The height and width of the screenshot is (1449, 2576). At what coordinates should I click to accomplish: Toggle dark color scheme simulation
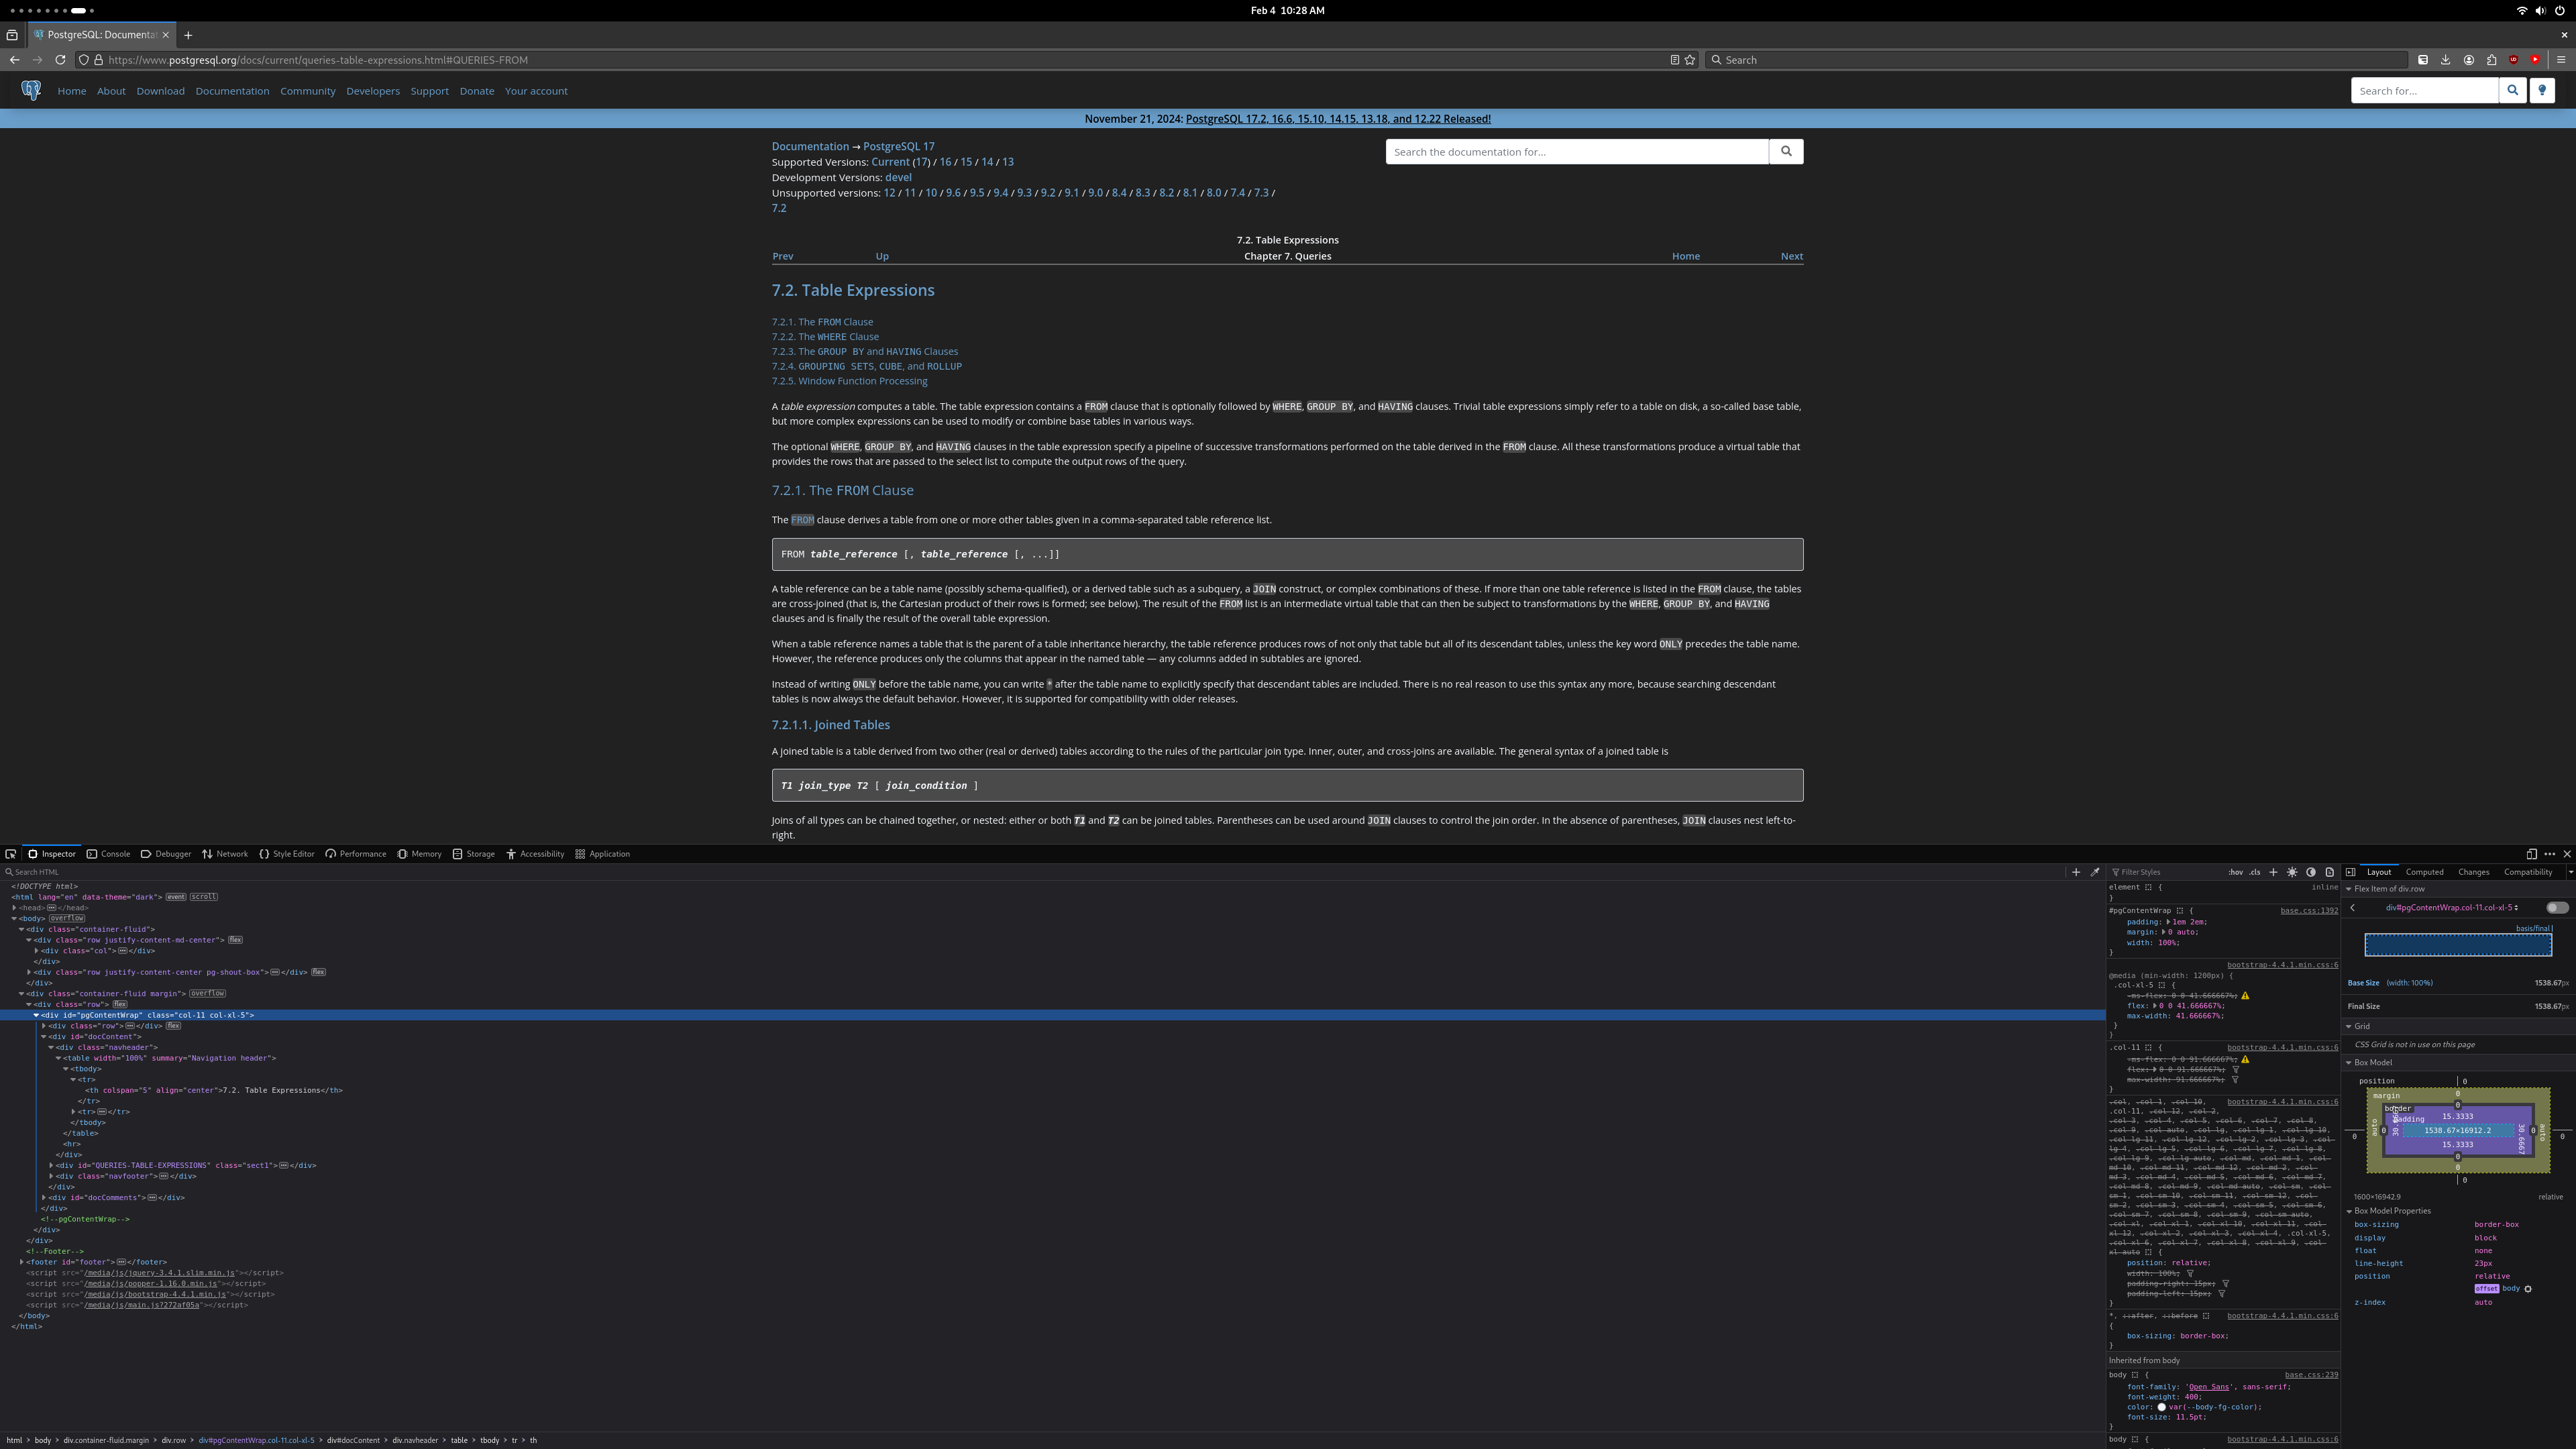pos(2311,872)
